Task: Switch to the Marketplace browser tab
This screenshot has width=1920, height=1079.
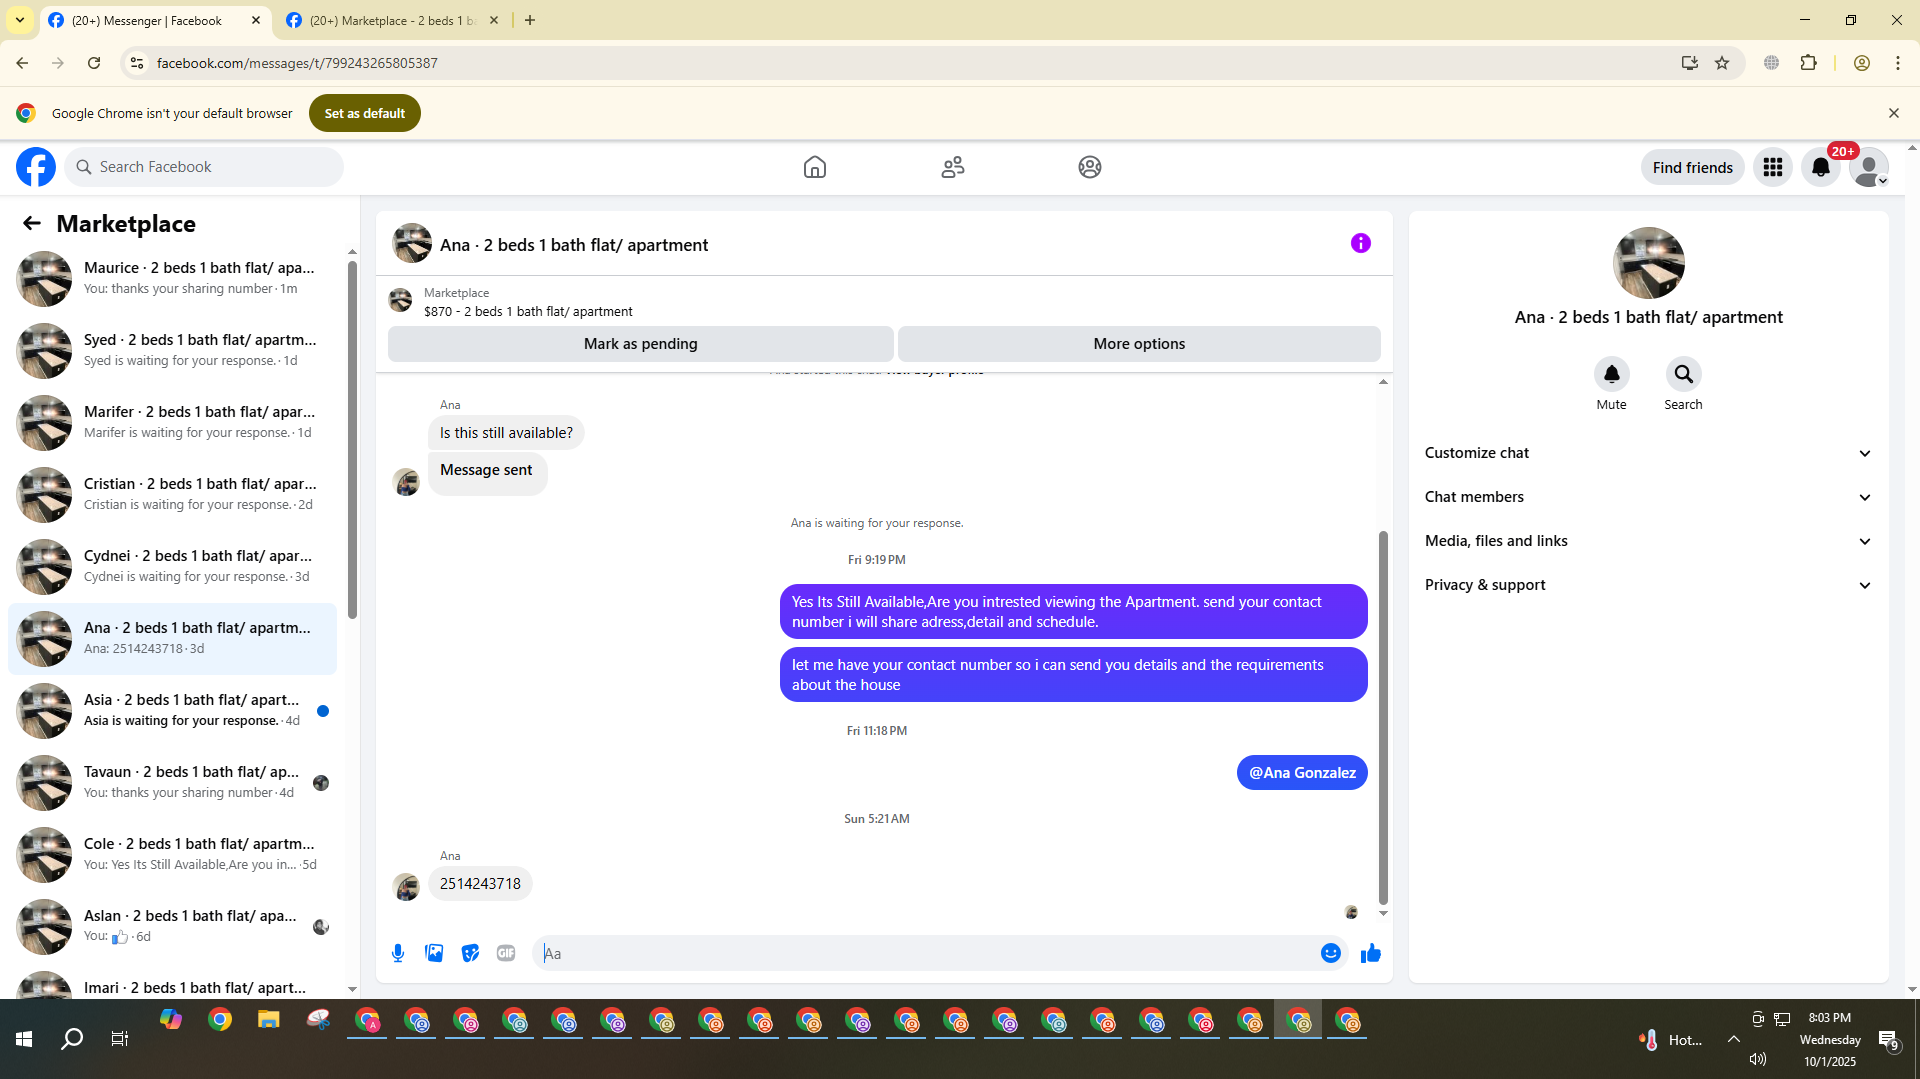Action: [x=392, y=20]
